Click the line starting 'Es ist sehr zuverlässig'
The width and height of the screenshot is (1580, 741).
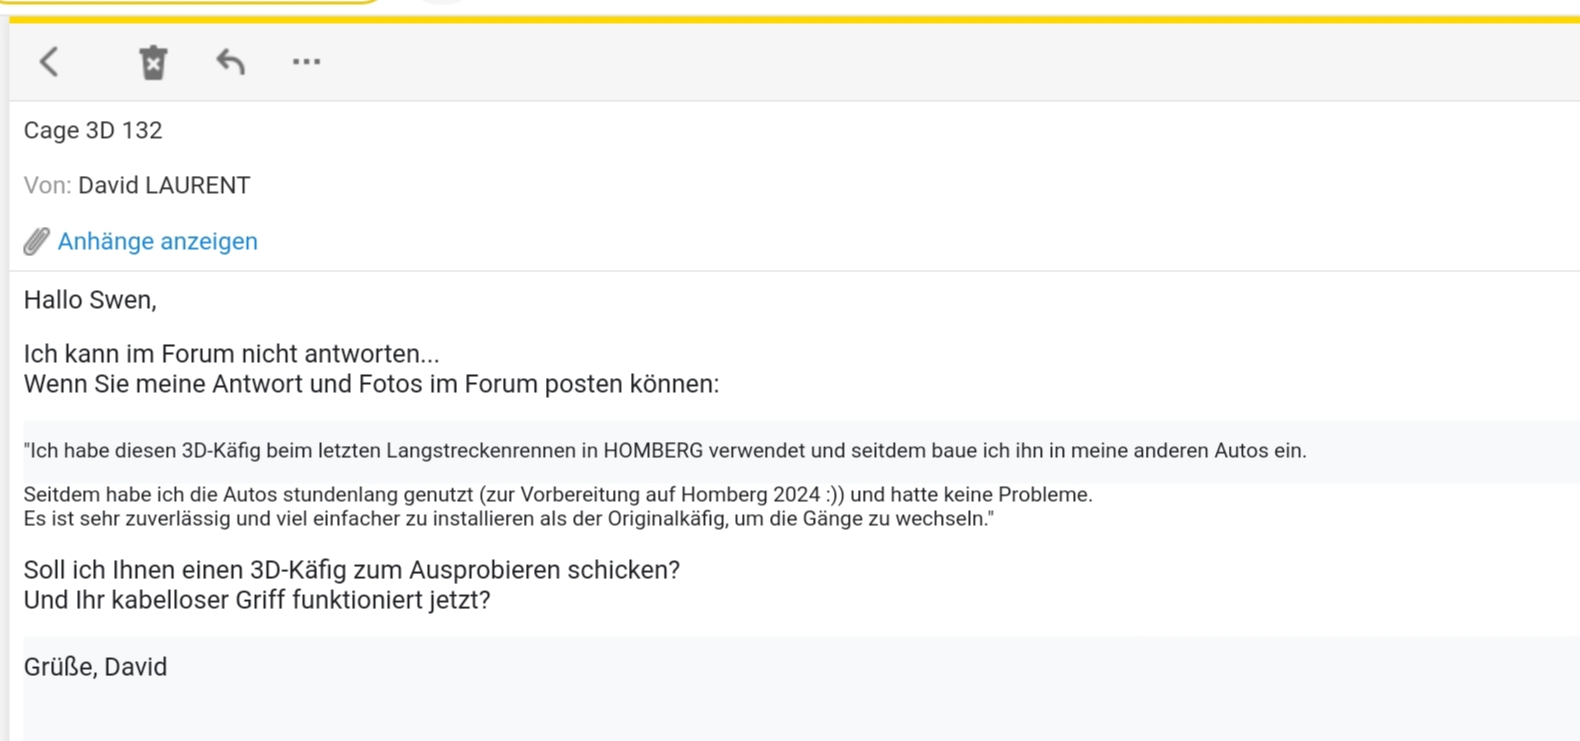[x=508, y=518]
